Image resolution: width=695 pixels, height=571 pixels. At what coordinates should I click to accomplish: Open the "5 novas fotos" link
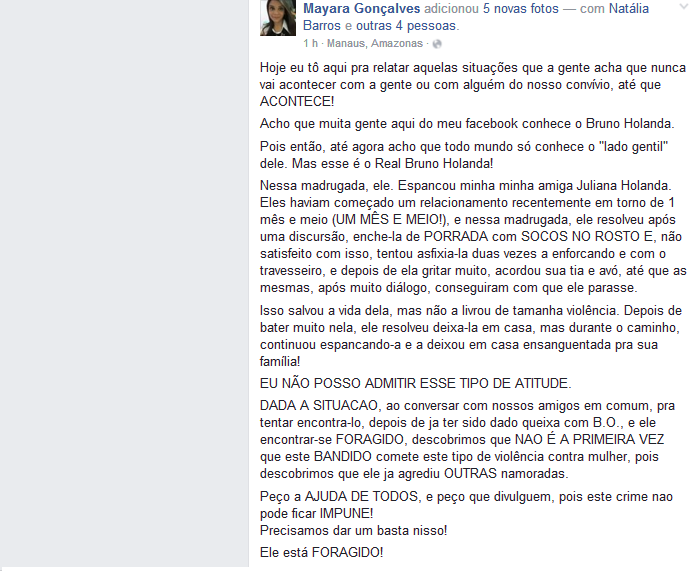click(x=521, y=8)
